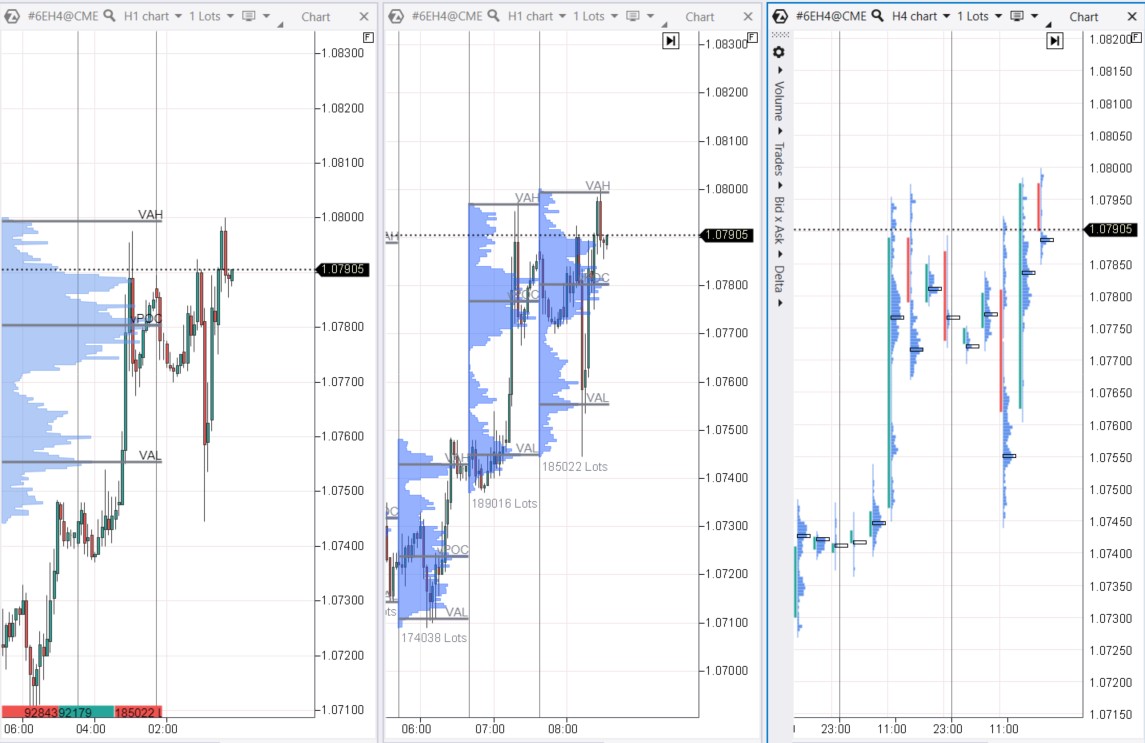
Task: Click the ATAS logo in the H1 chart header
Action: pos(12,16)
